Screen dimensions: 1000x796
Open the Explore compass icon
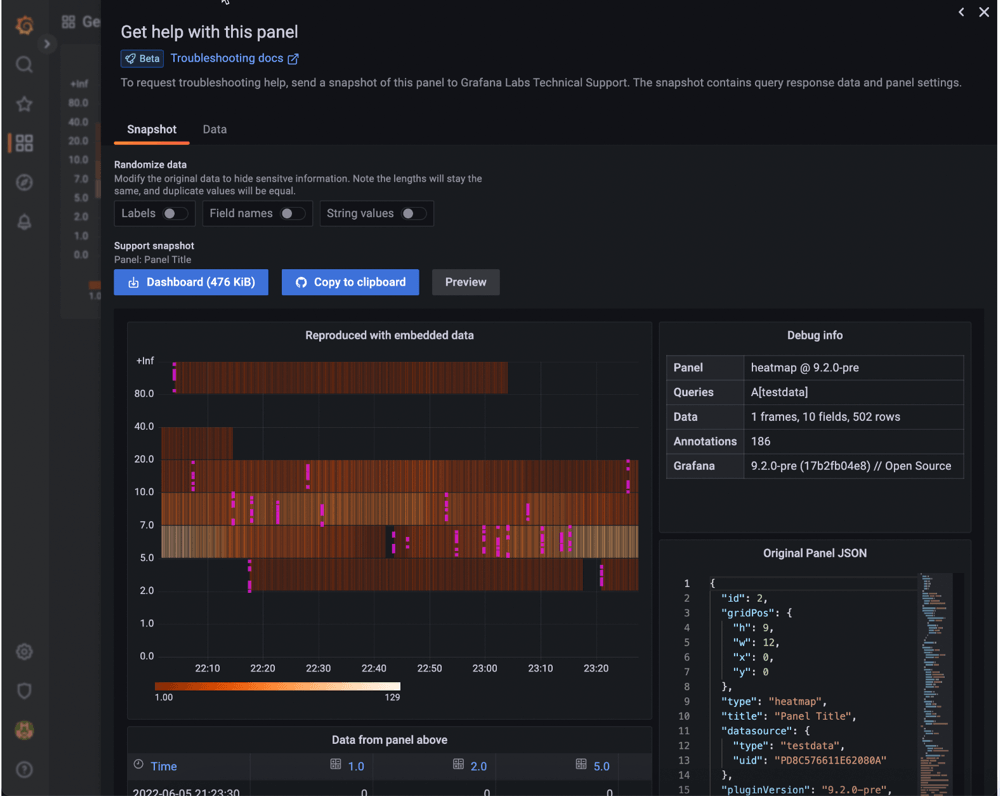[x=25, y=183]
